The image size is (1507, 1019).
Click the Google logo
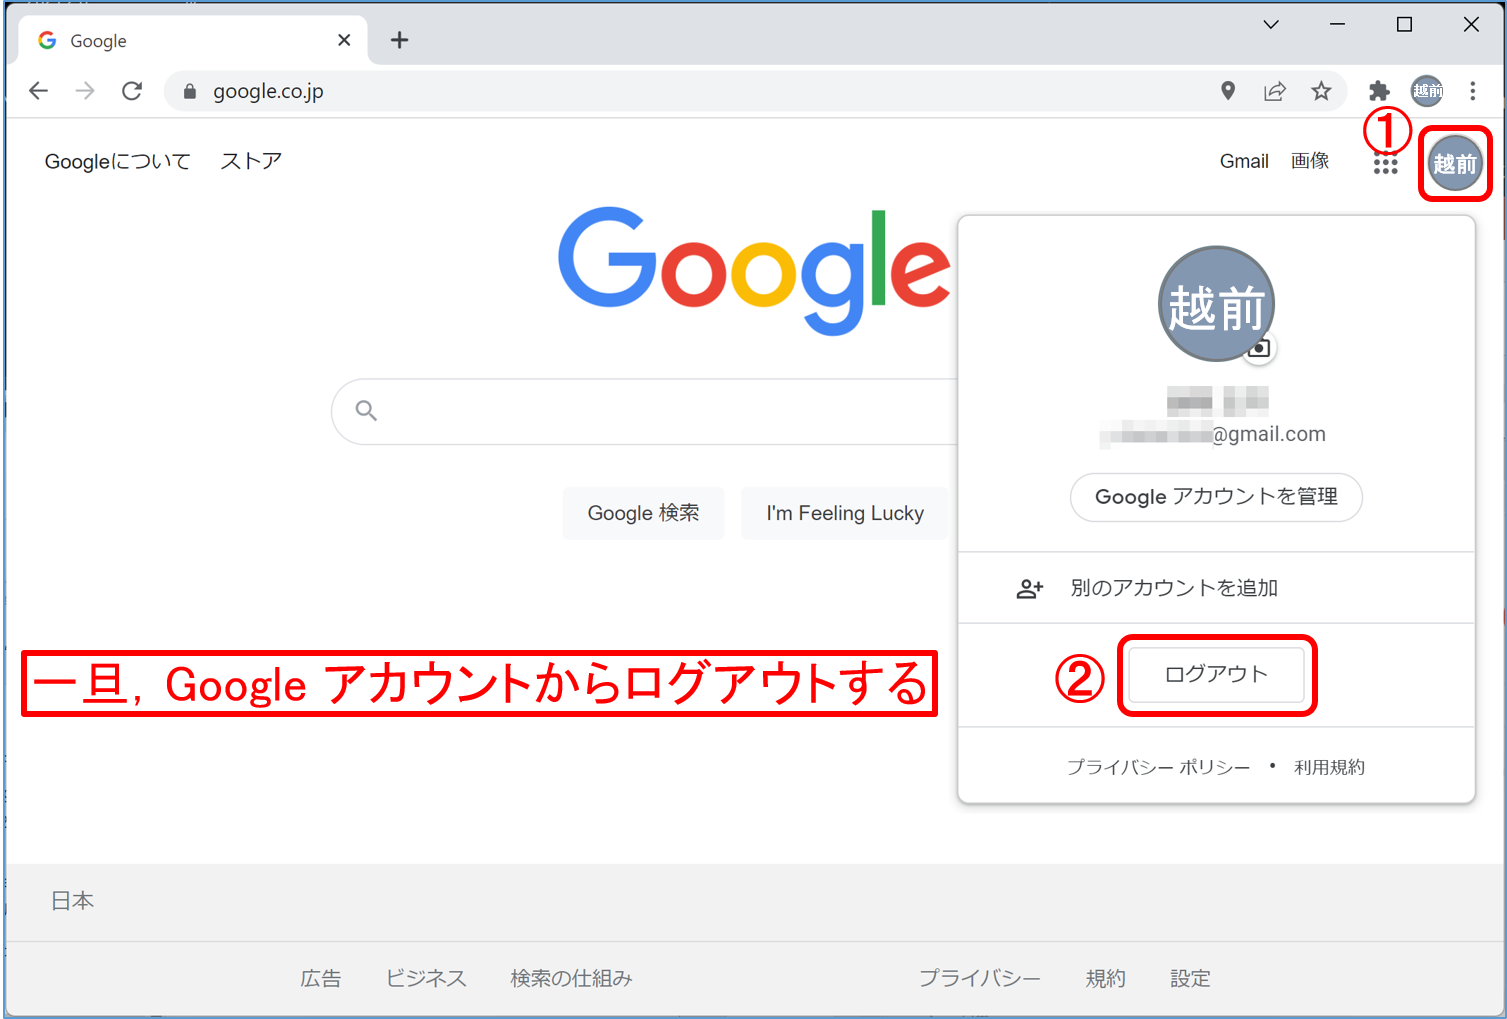tap(754, 270)
